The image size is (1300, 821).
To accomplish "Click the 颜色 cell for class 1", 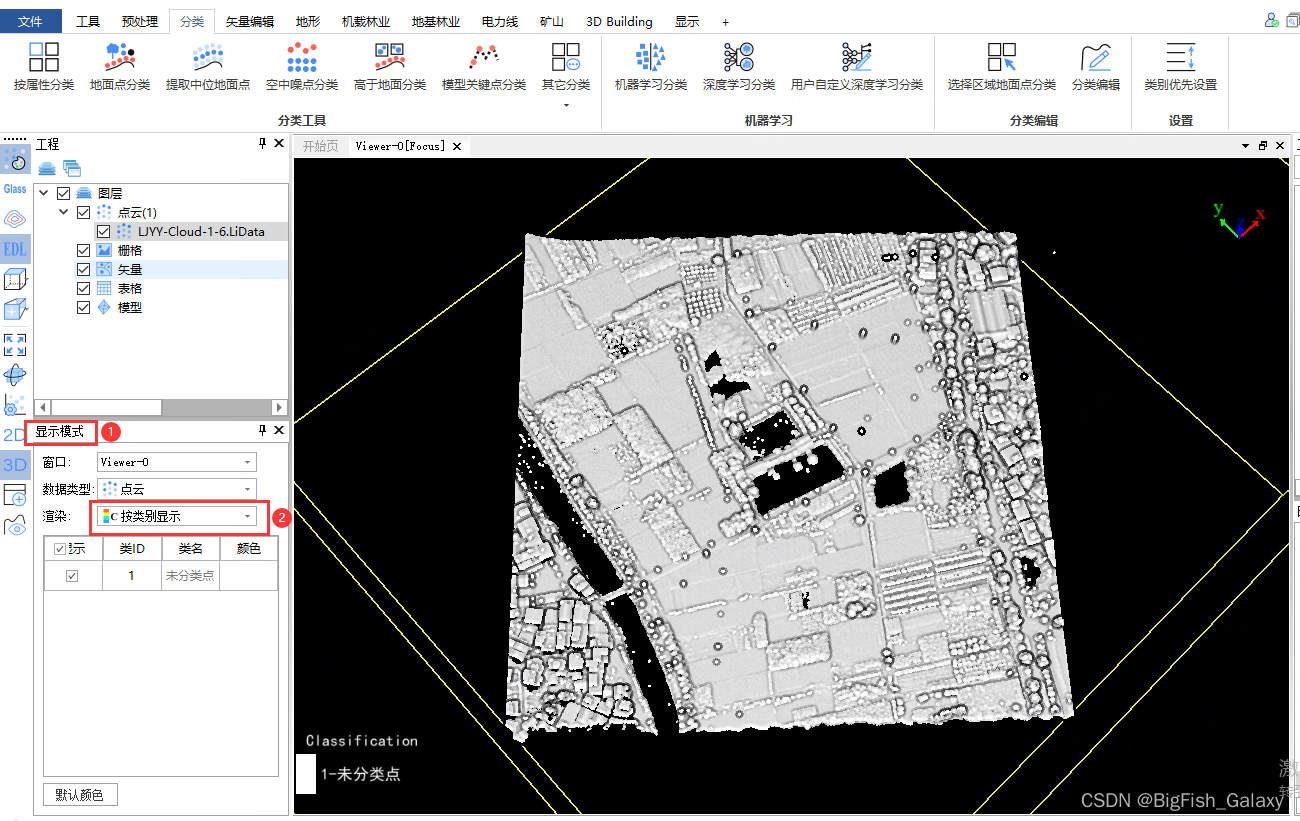I will [x=248, y=576].
